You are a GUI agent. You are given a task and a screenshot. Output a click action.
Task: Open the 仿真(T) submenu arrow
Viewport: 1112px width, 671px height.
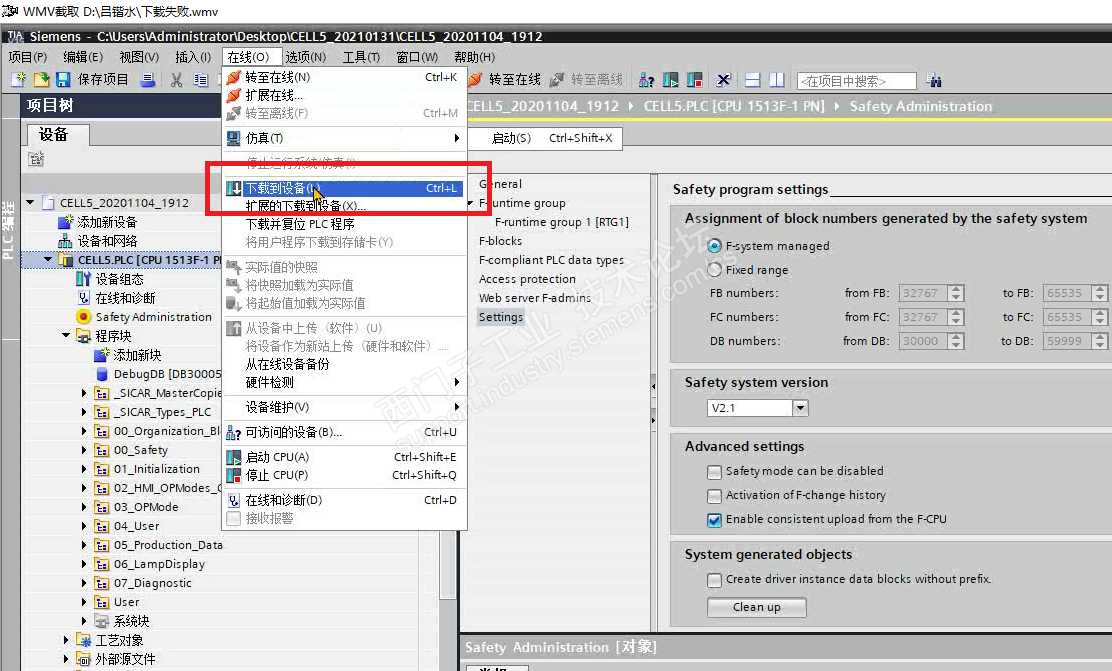(457, 138)
